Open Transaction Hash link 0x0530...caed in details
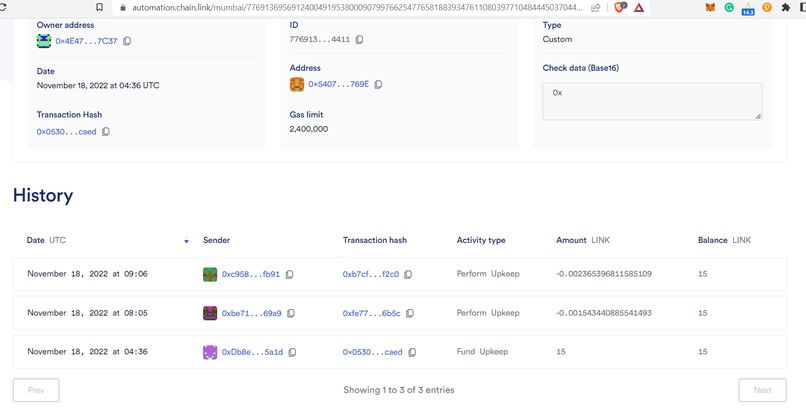This screenshot has height=418, width=806. click(x=66, y=132)
